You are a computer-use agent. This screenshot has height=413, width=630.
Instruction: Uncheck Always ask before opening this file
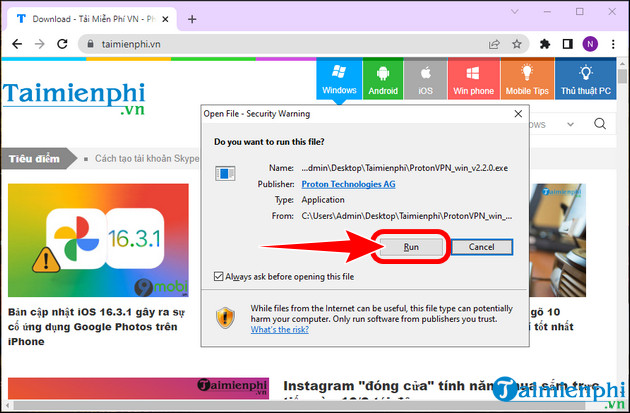(219, 276)
